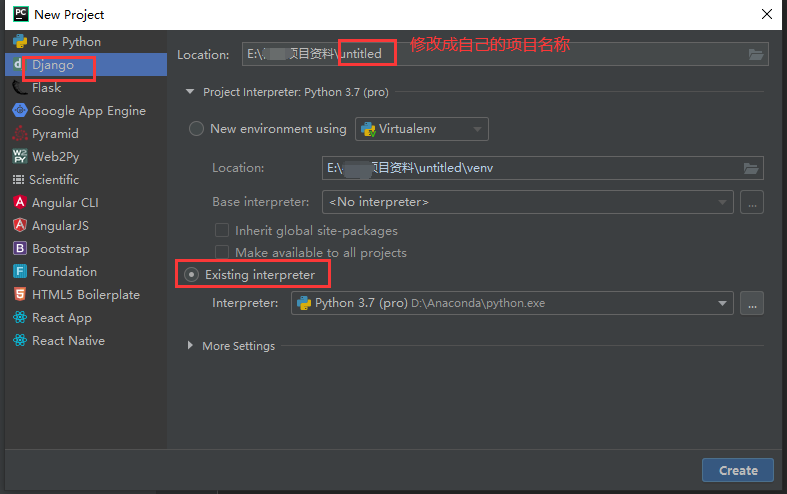Pick the Foundation project type

86,272
